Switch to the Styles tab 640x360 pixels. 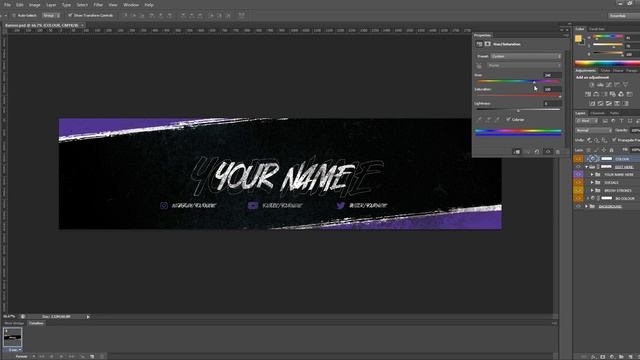coord(605,71)
